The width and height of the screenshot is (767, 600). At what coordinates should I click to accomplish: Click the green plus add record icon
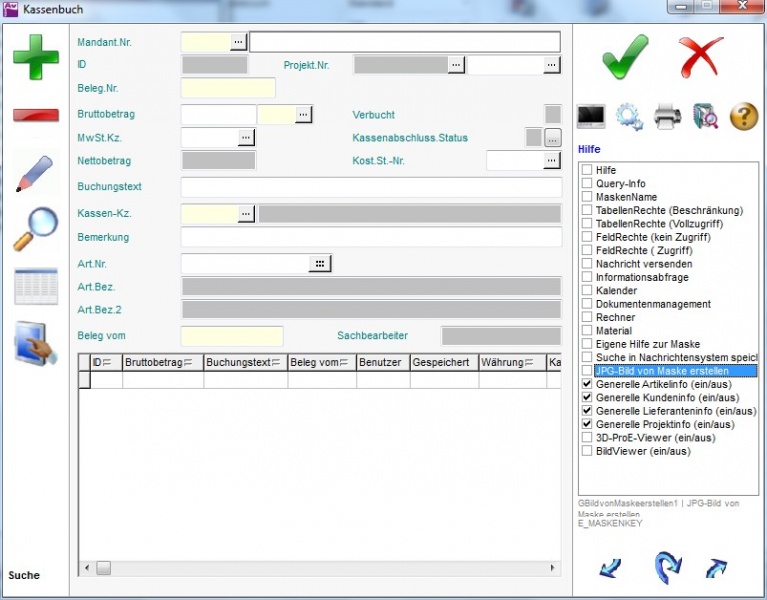(35, 57)
